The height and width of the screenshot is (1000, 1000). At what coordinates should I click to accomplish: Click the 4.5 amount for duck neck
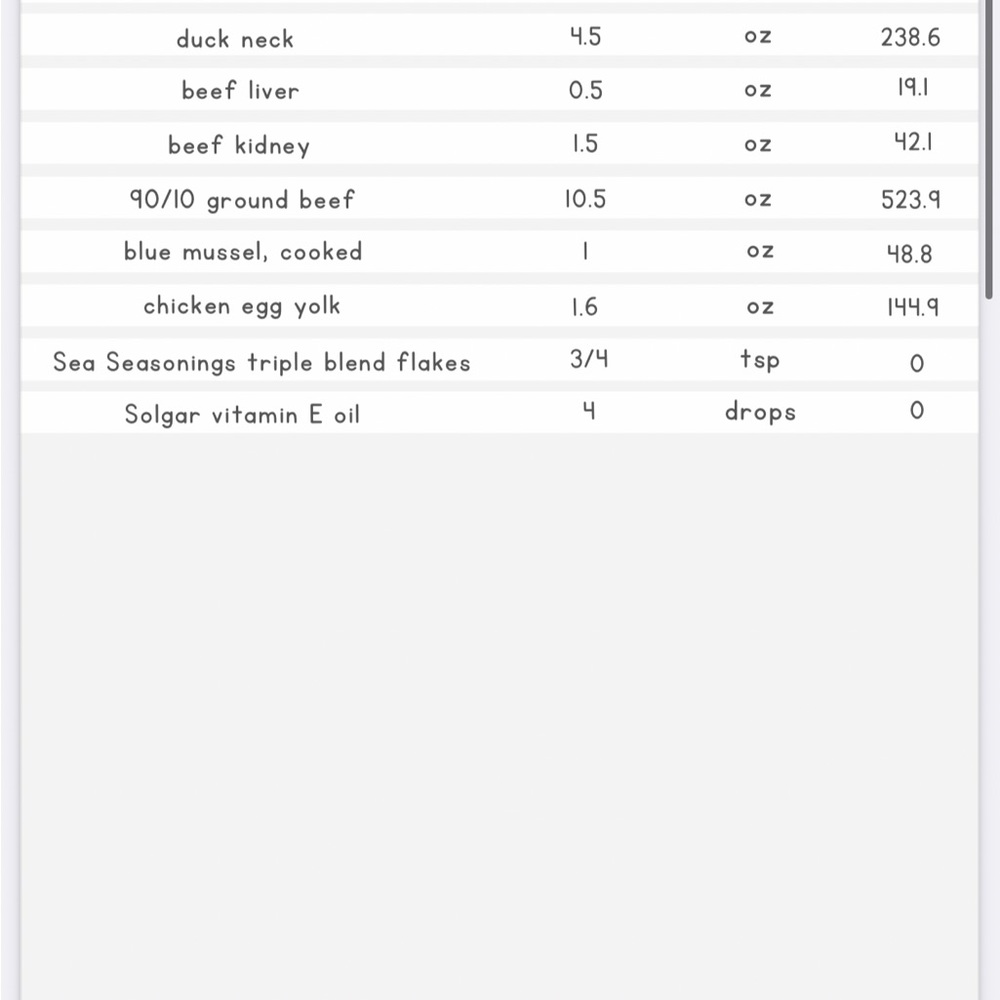(585, 37)
